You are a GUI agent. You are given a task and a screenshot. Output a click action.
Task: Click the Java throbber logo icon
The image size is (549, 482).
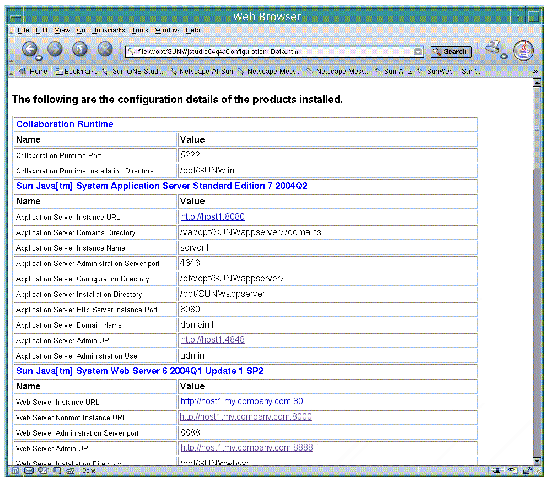[x=523, y=50]
